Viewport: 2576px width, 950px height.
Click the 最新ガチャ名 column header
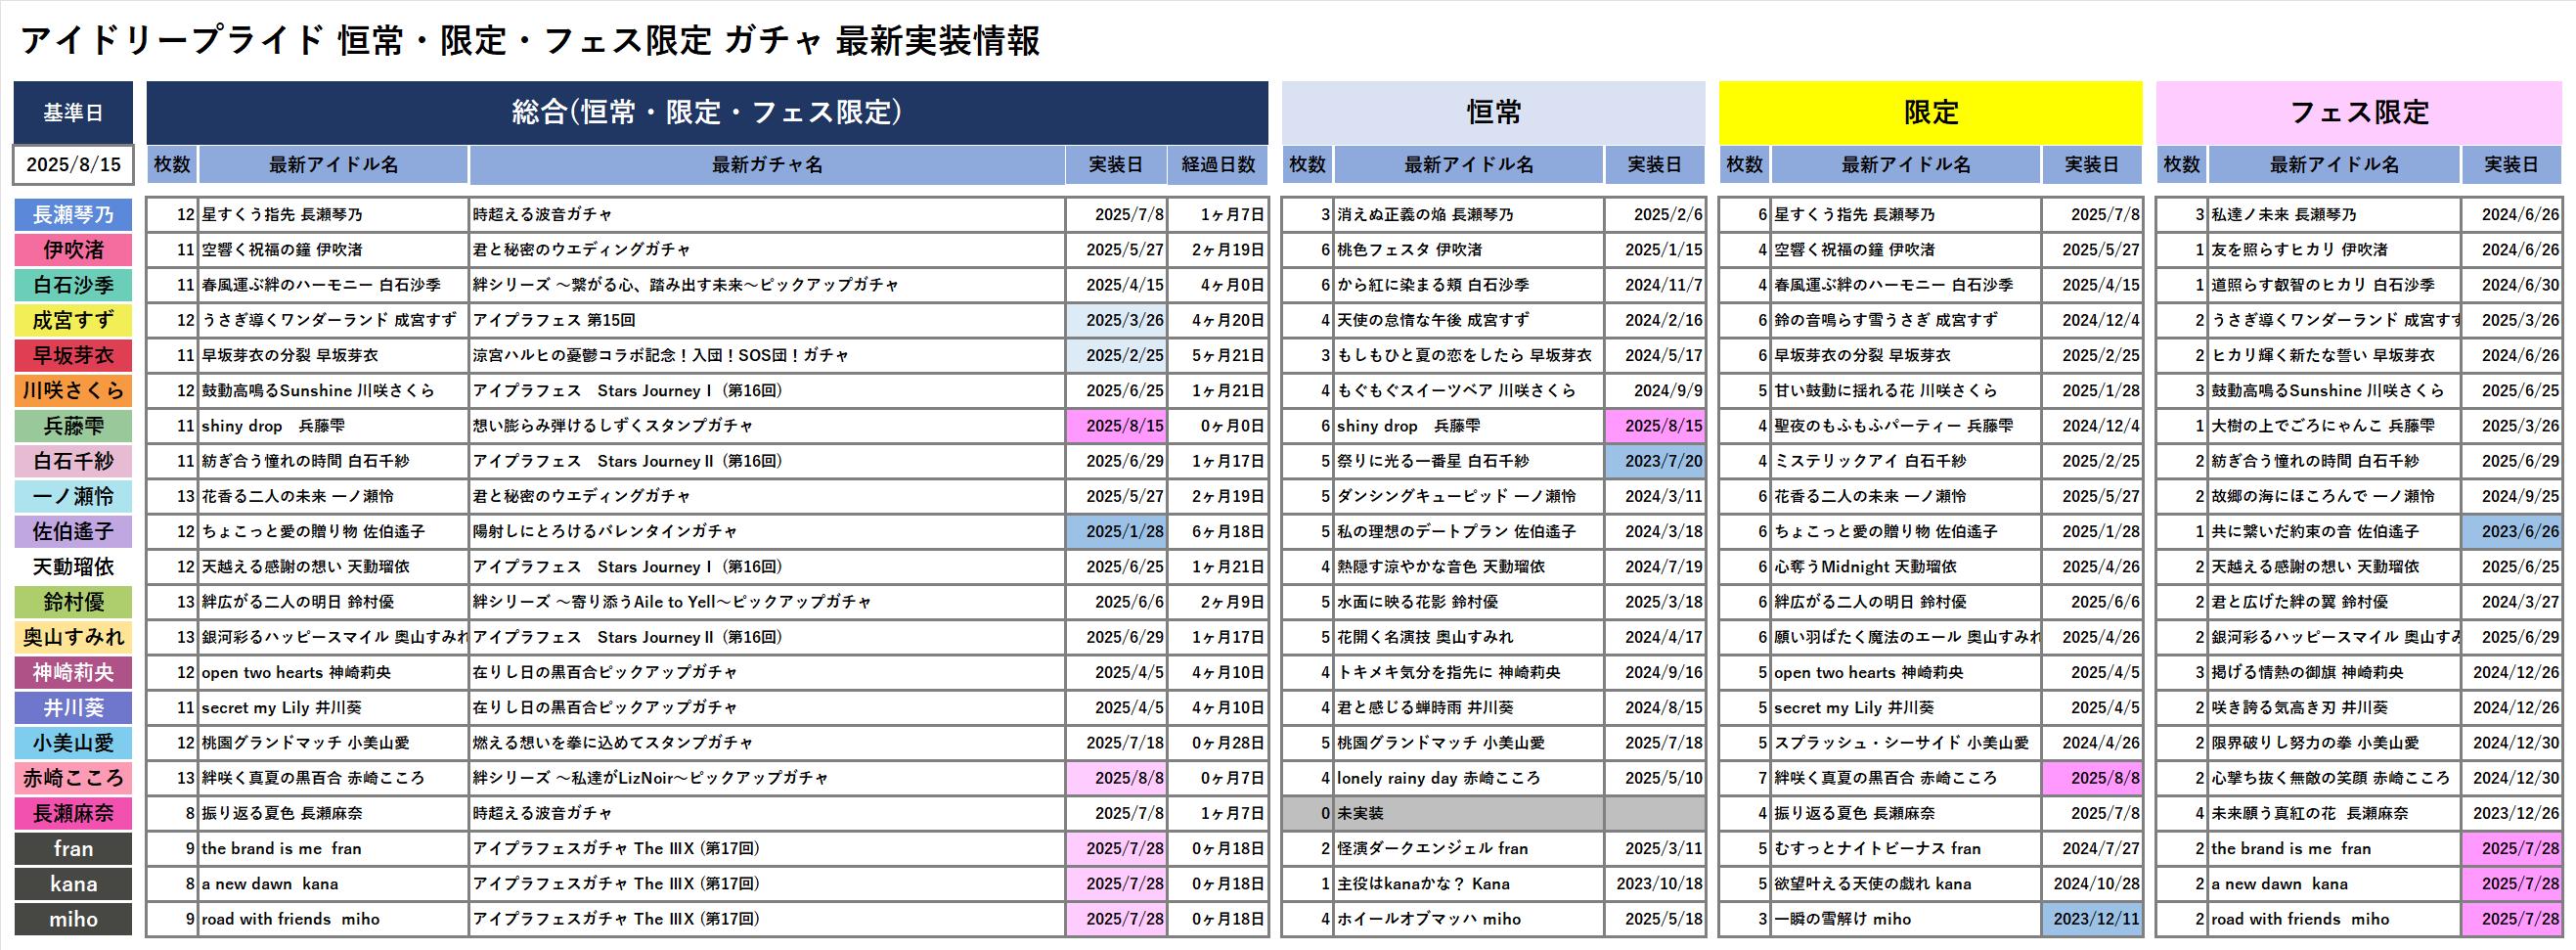pos(766,165)
